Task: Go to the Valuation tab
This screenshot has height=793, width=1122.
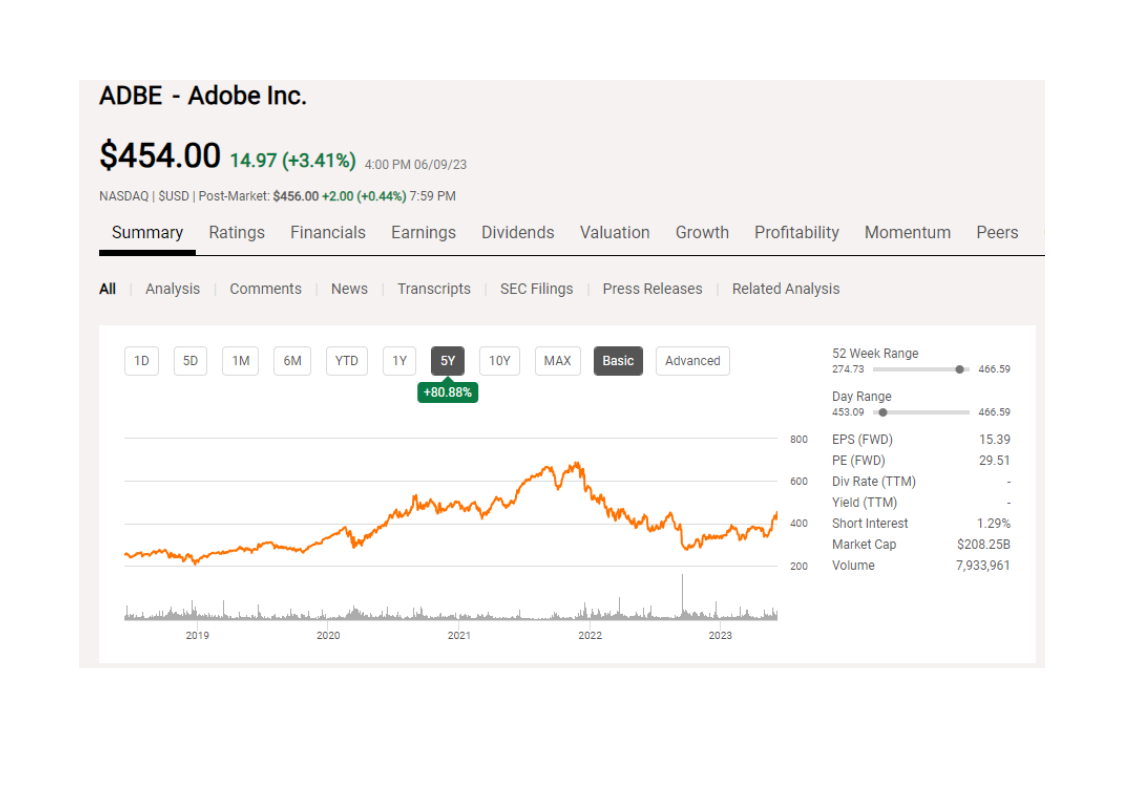Action: tap(615, 233)
